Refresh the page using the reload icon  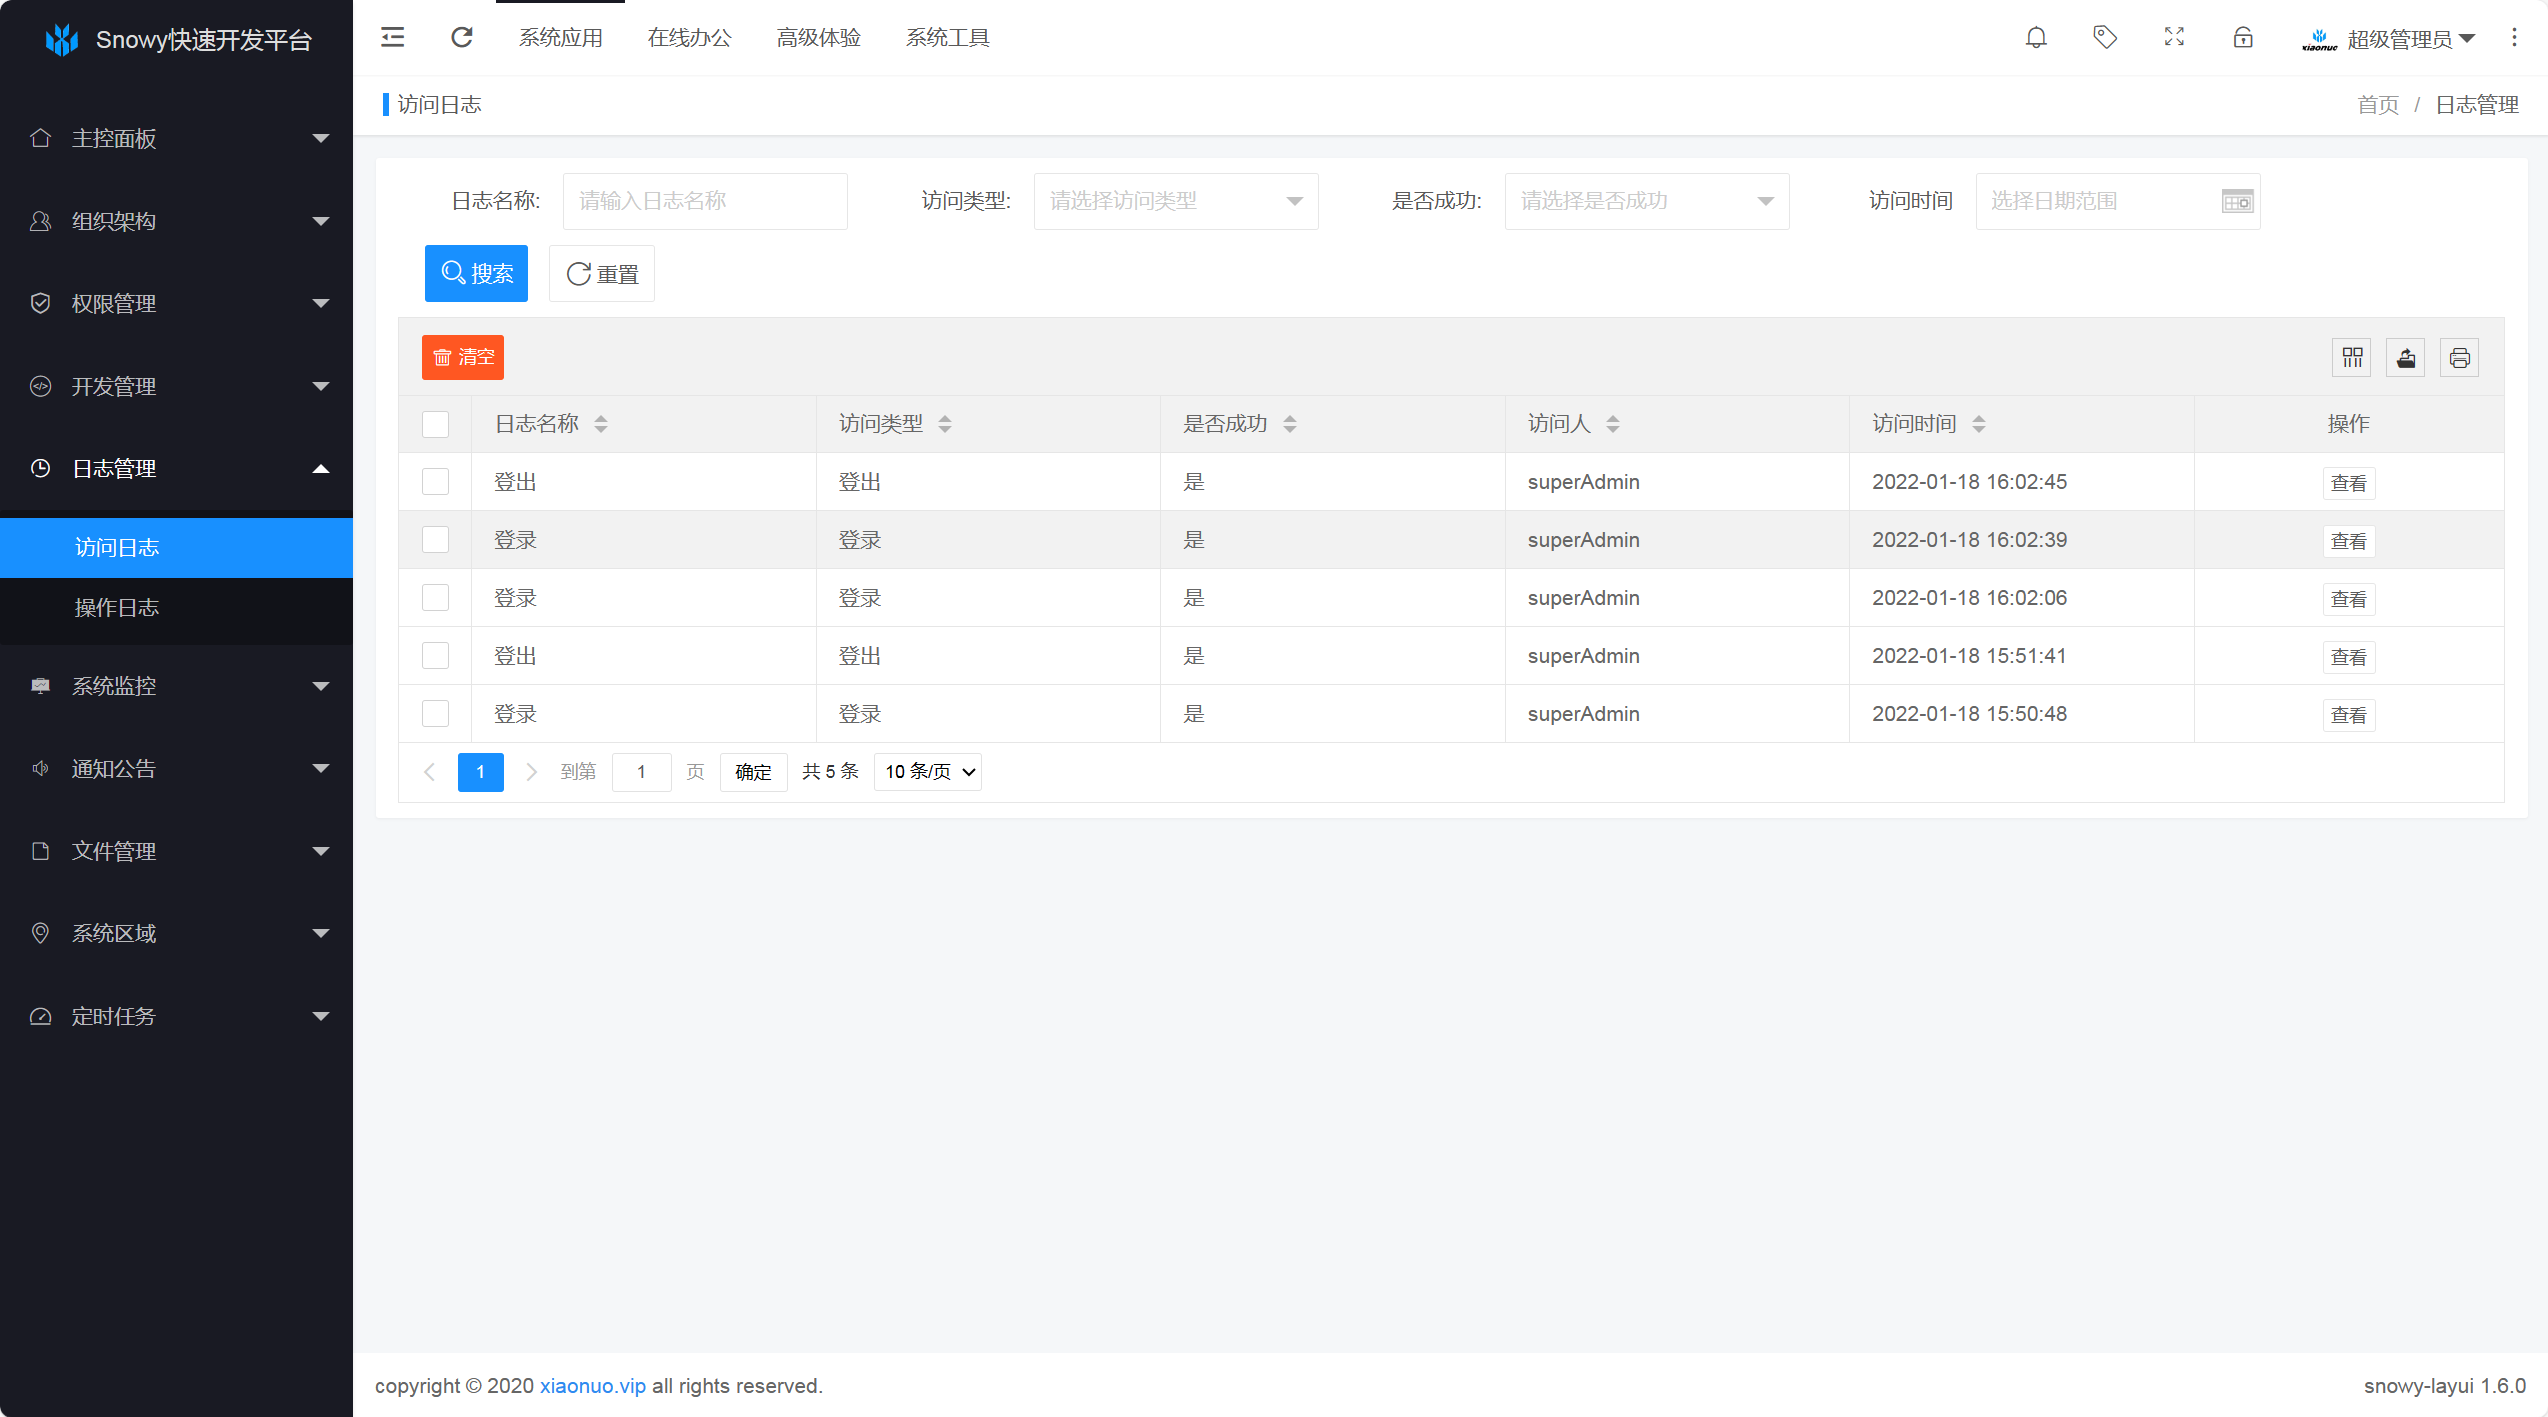pos(462,38)
